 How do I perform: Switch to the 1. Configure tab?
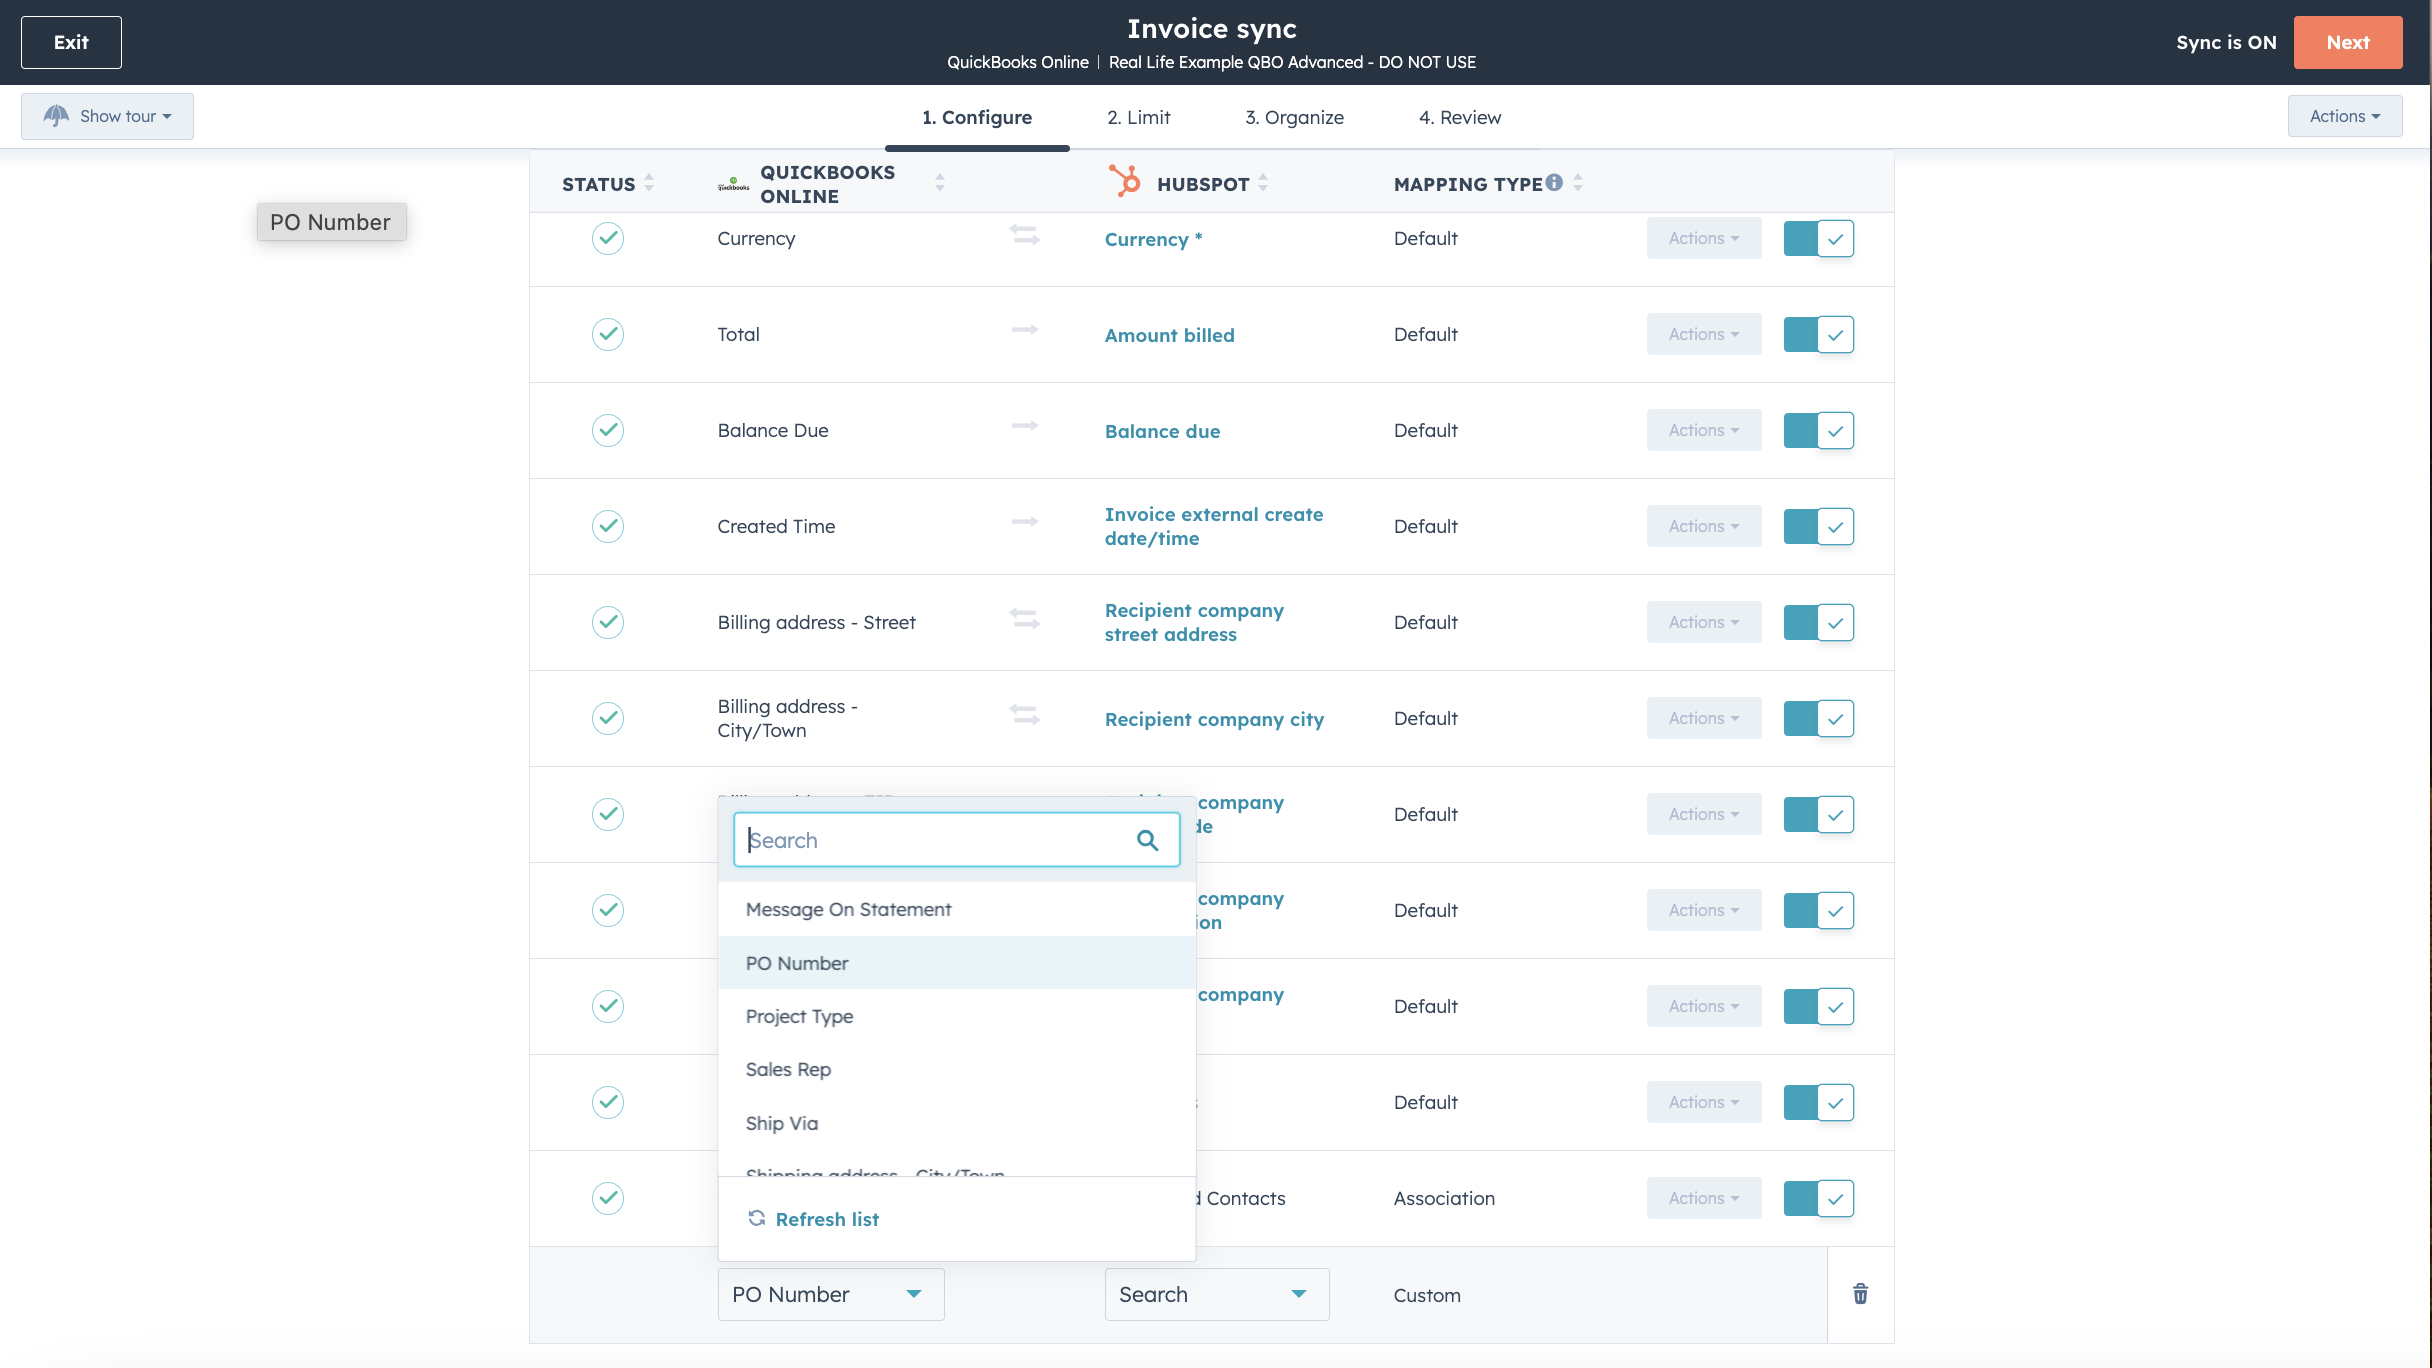(x=977, y=117)
